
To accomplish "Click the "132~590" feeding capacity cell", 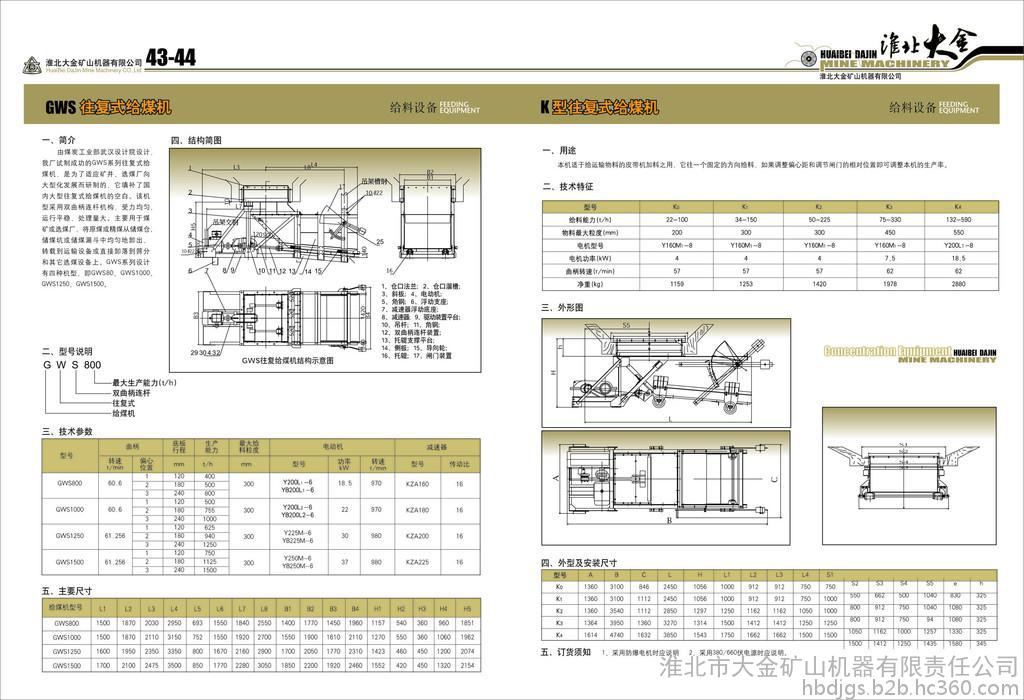I will (x=958, y=220).
